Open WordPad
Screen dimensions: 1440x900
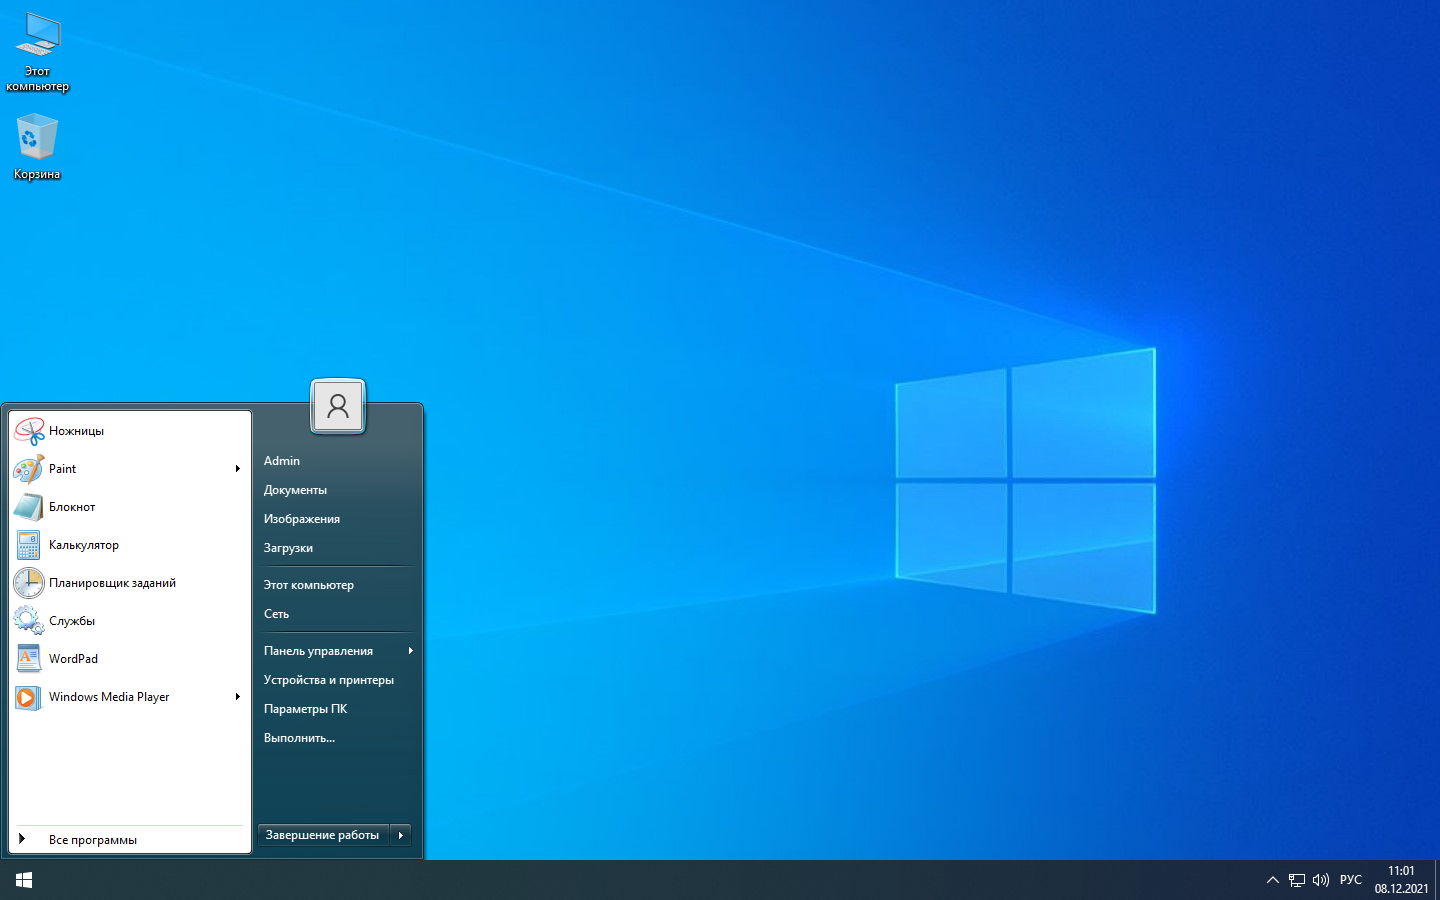point(73,659)
